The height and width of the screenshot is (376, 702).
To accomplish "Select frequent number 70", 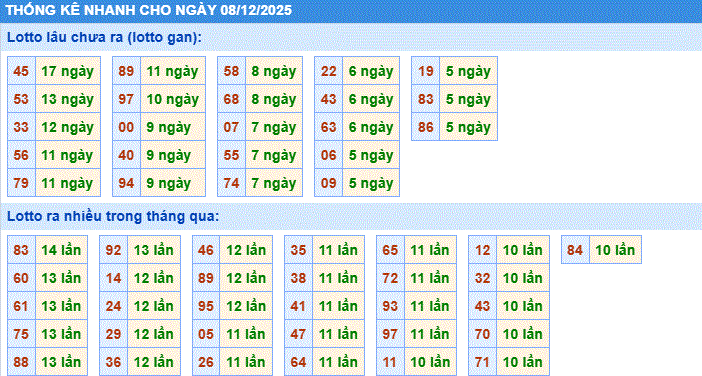I will click(x=483, y=334).
